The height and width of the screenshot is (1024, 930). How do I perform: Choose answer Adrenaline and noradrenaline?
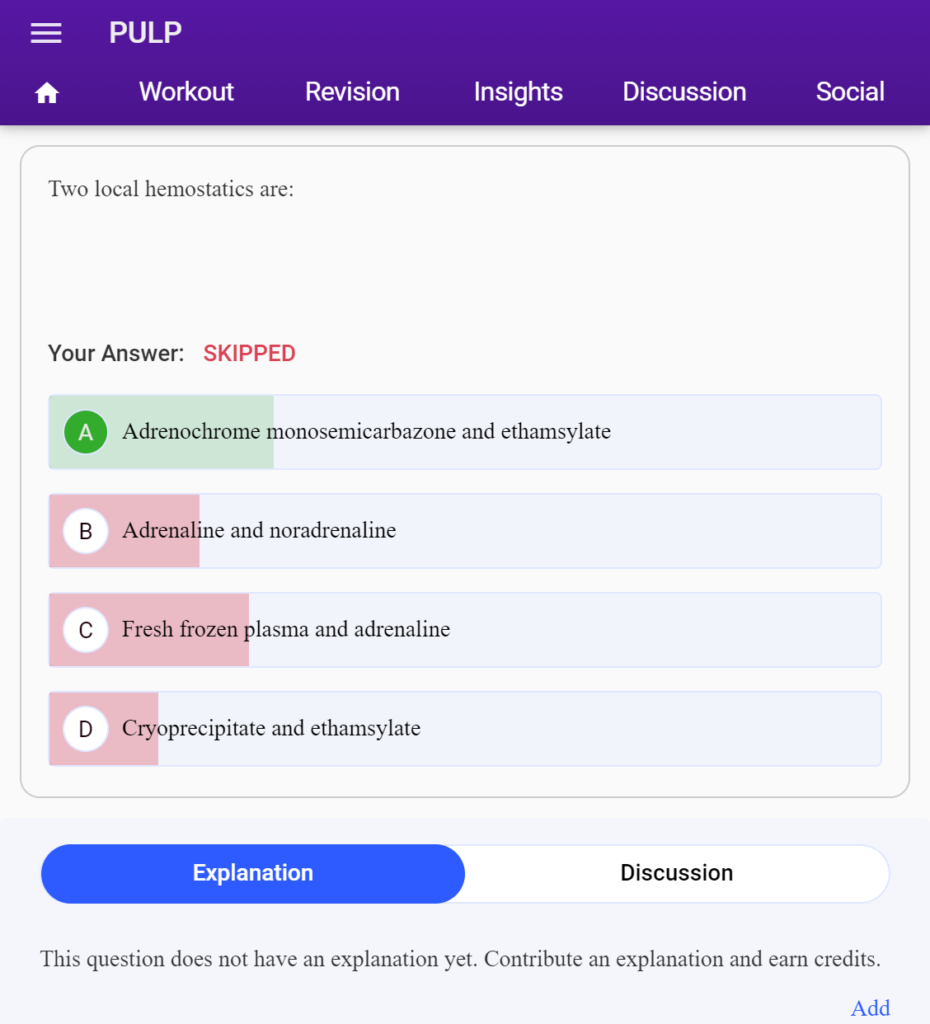[465, 531]
